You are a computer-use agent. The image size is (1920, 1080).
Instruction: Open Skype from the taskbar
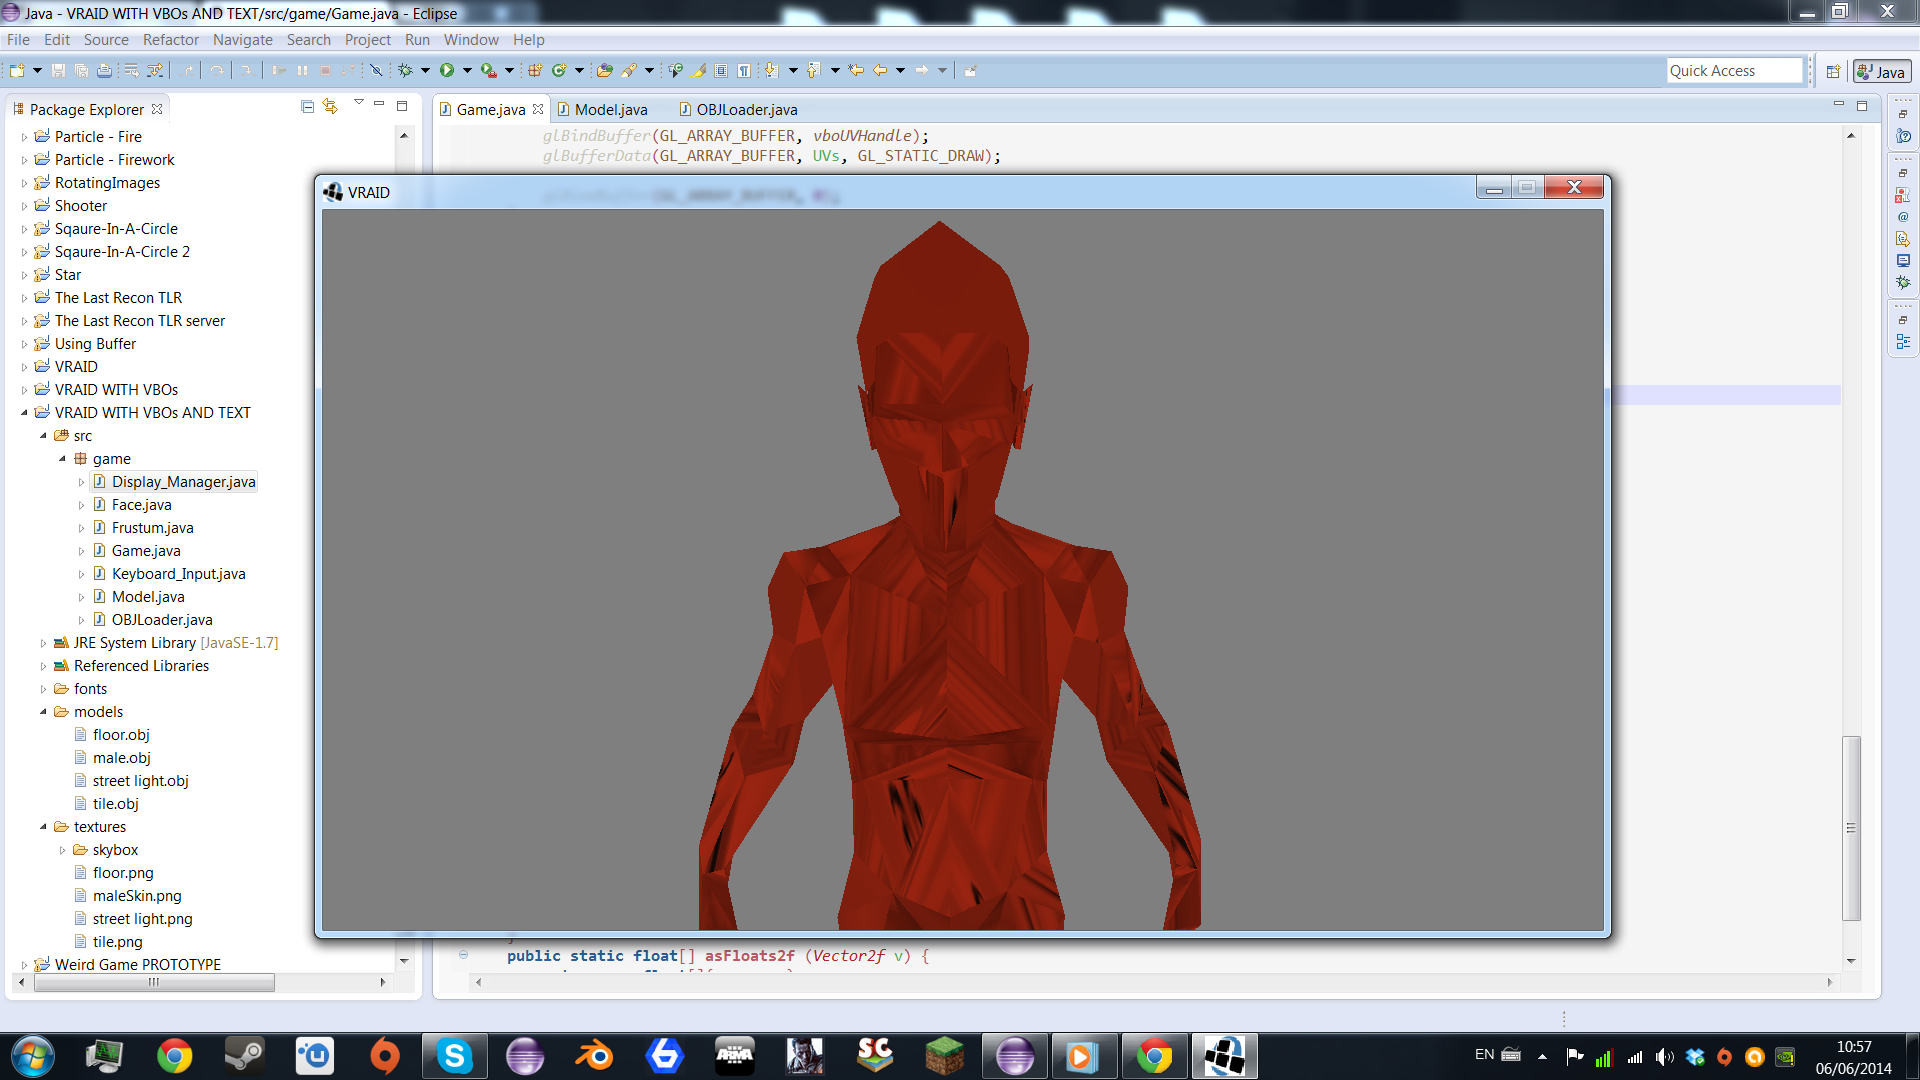[x=454, y=1056]
